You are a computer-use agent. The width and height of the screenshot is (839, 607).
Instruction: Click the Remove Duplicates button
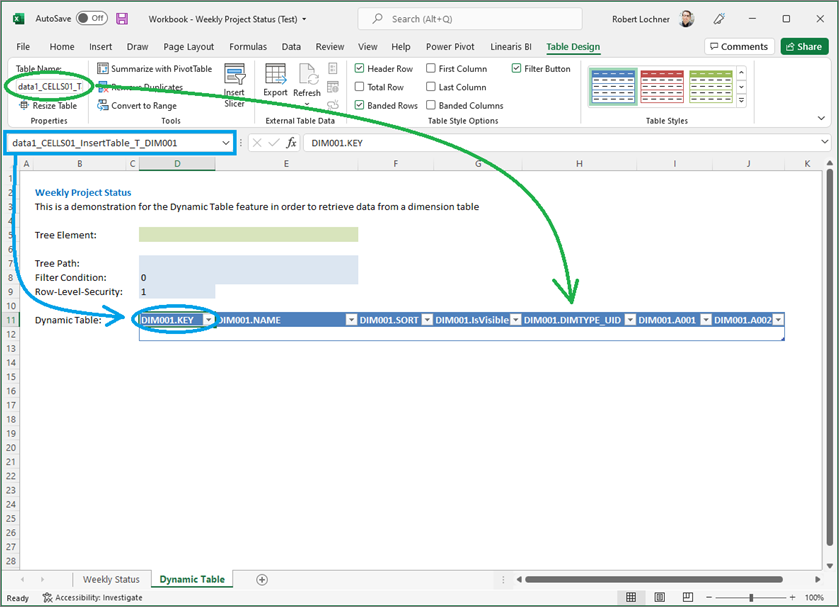tap(140, 87)
